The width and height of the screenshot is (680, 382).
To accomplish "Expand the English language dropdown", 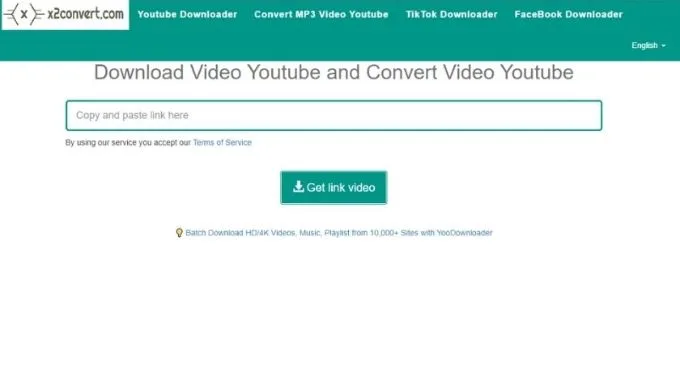I will 648,46.
